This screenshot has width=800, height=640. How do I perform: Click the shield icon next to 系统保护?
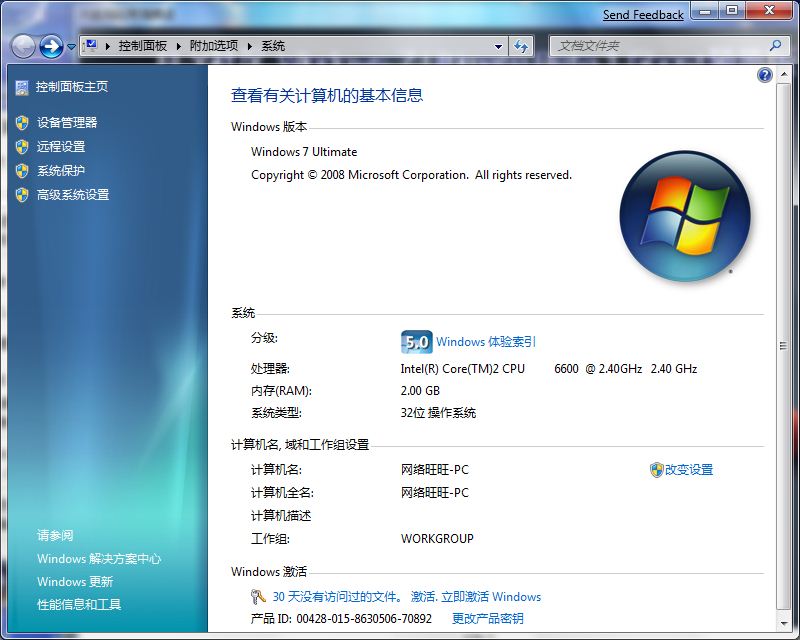[22, 171]
